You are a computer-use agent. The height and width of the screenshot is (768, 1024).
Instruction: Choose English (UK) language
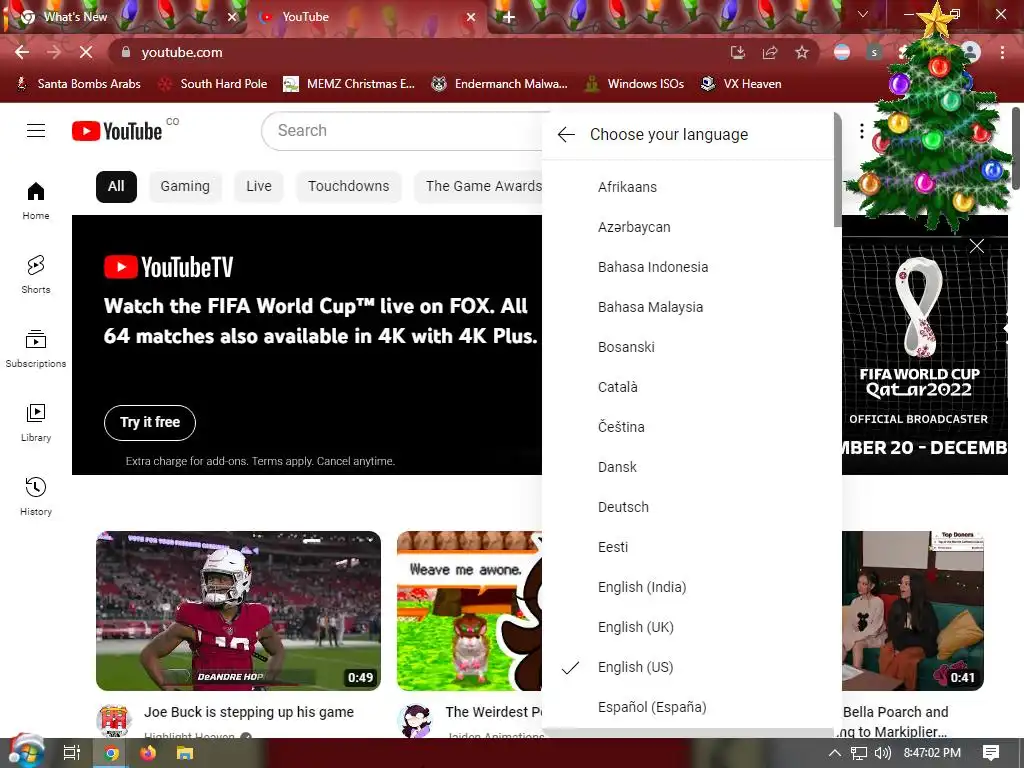point(688,627)
